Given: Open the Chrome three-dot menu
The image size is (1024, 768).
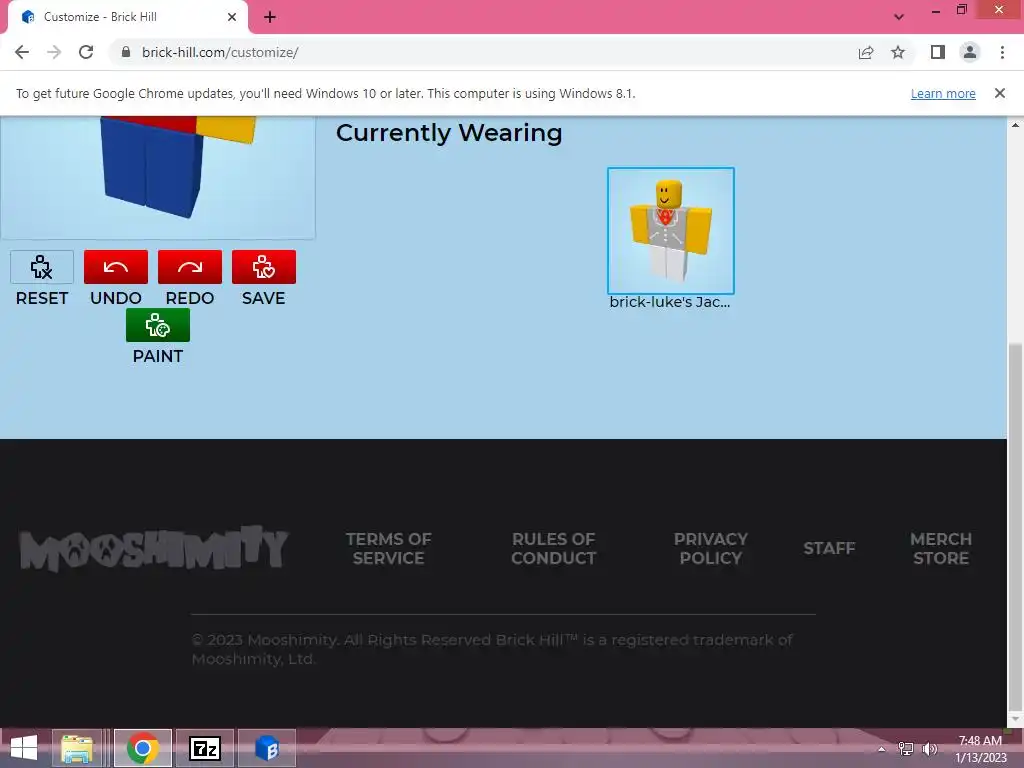Looking at the screenshot, I should click(x=1002, y=52).
